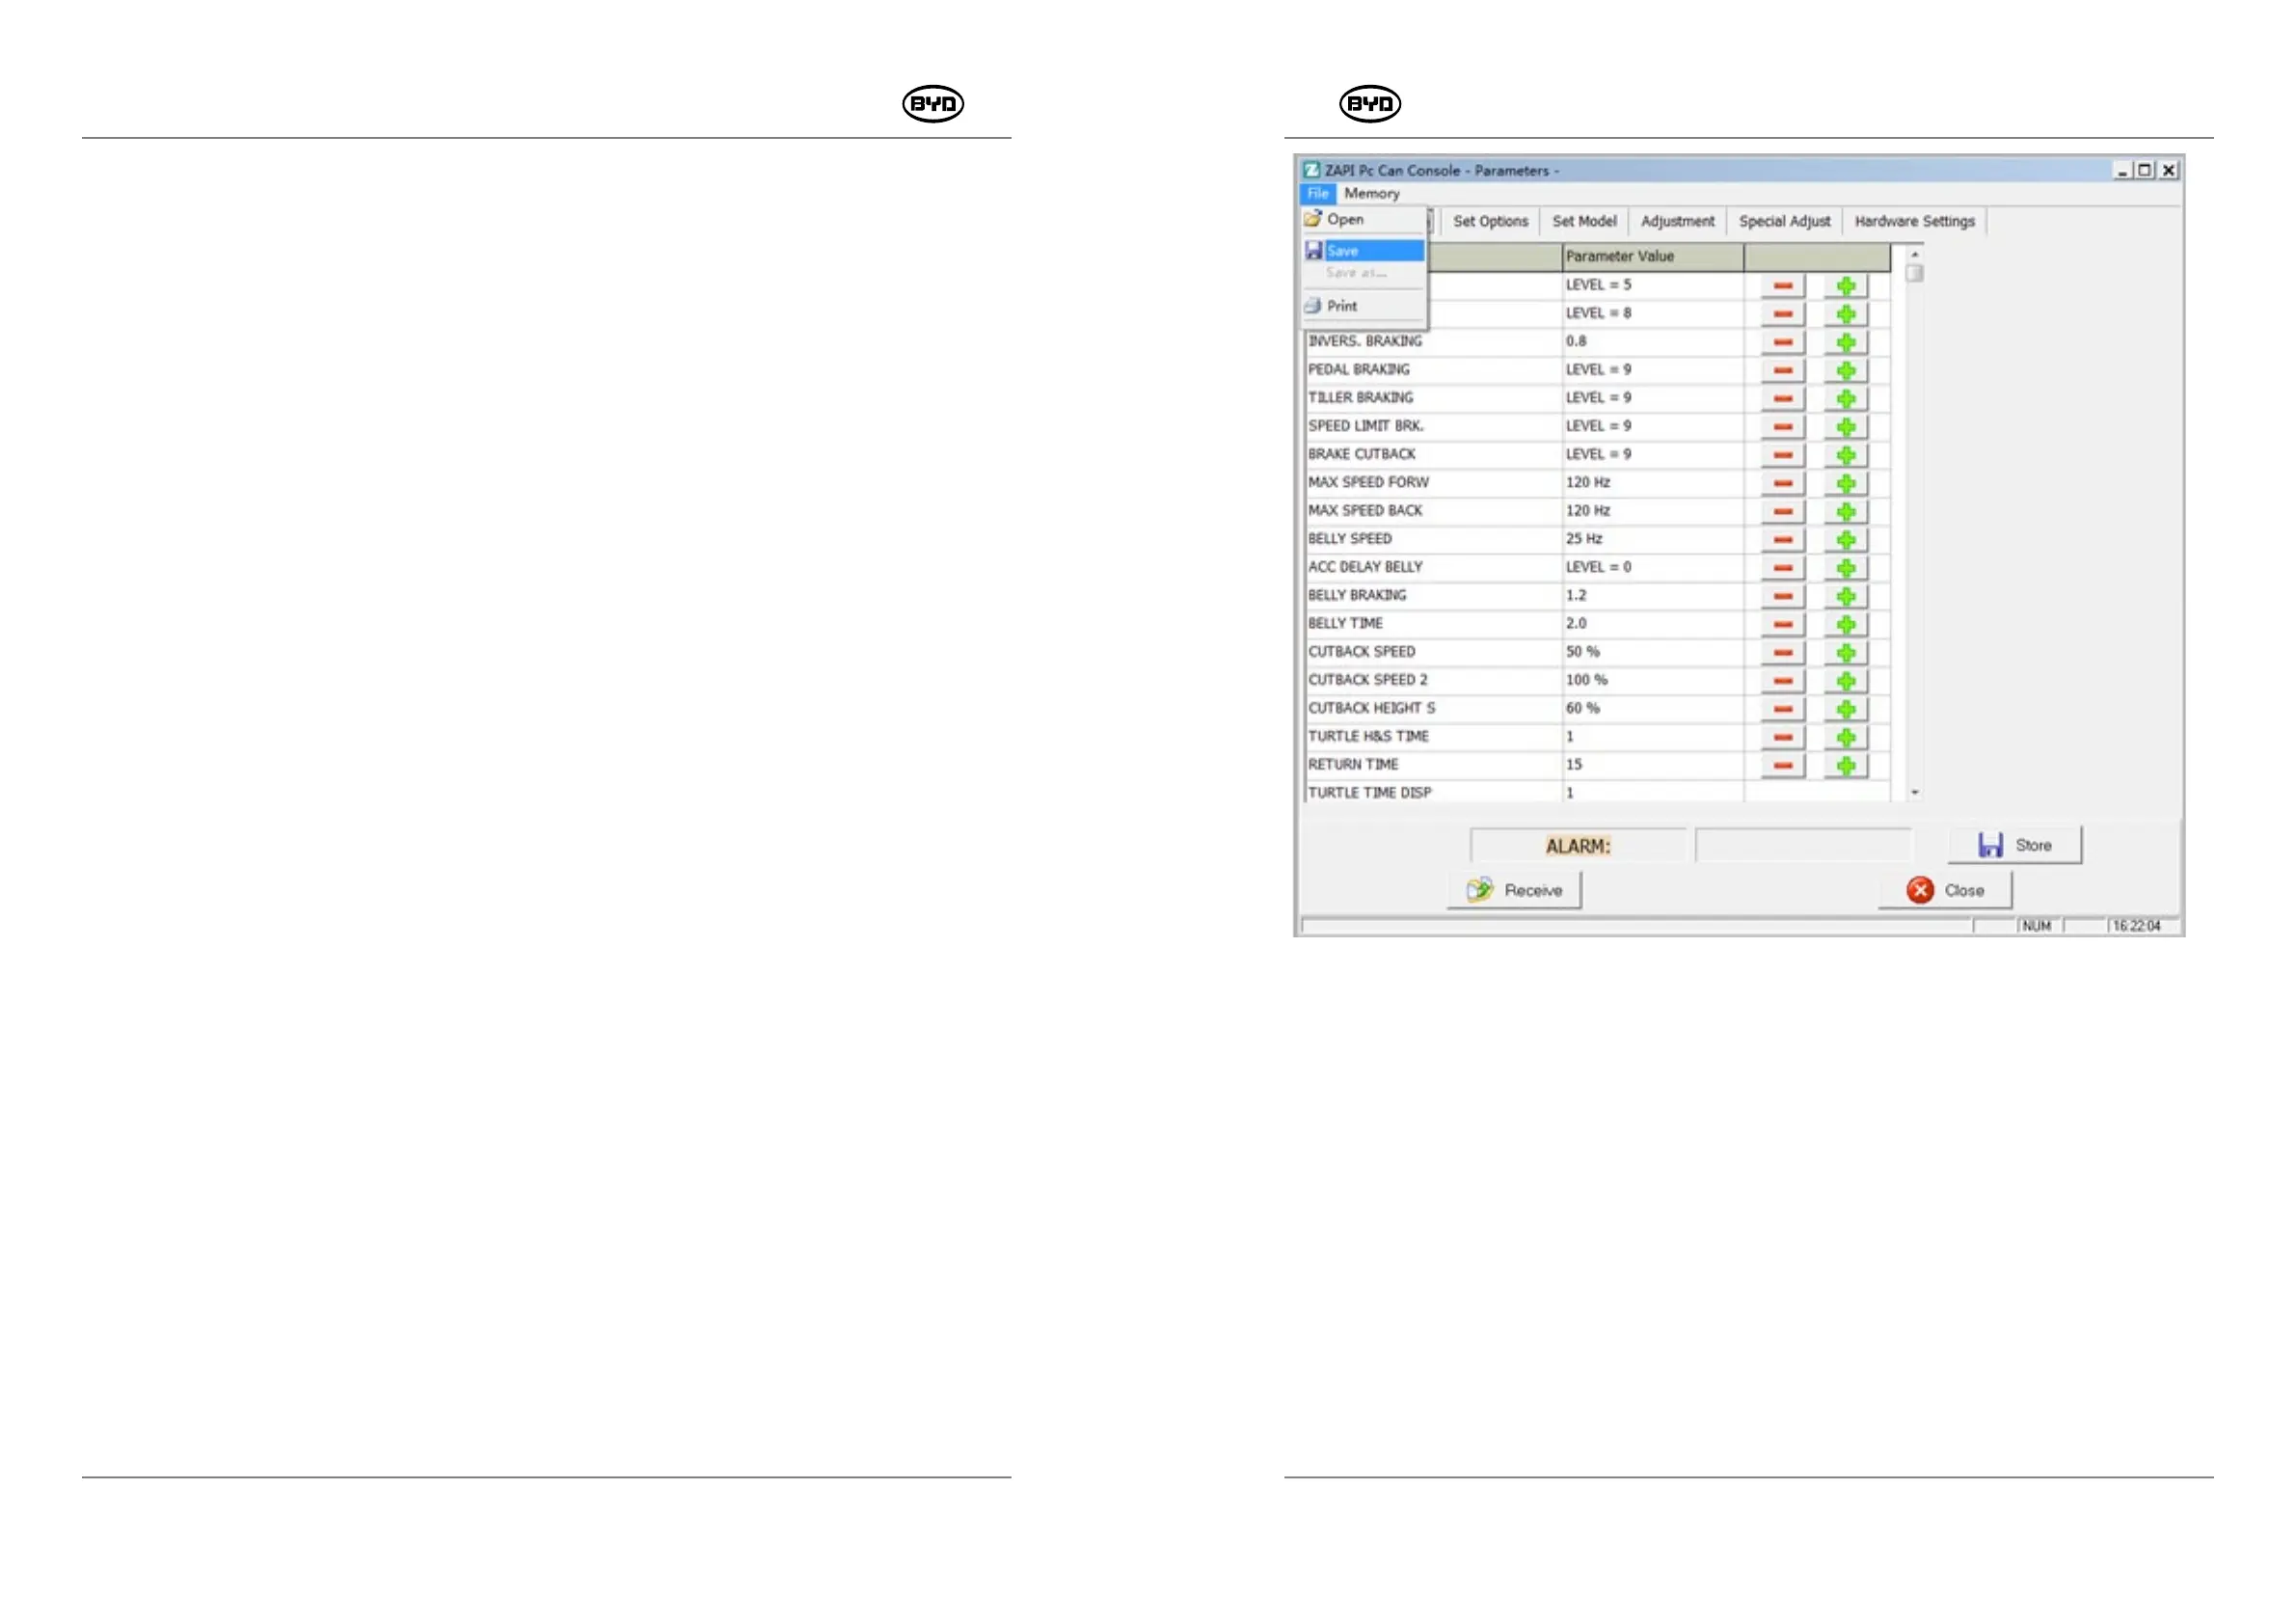2296x1624 pixels.
Task: Select Print in the File dropdown
Action: point(1341,306)
